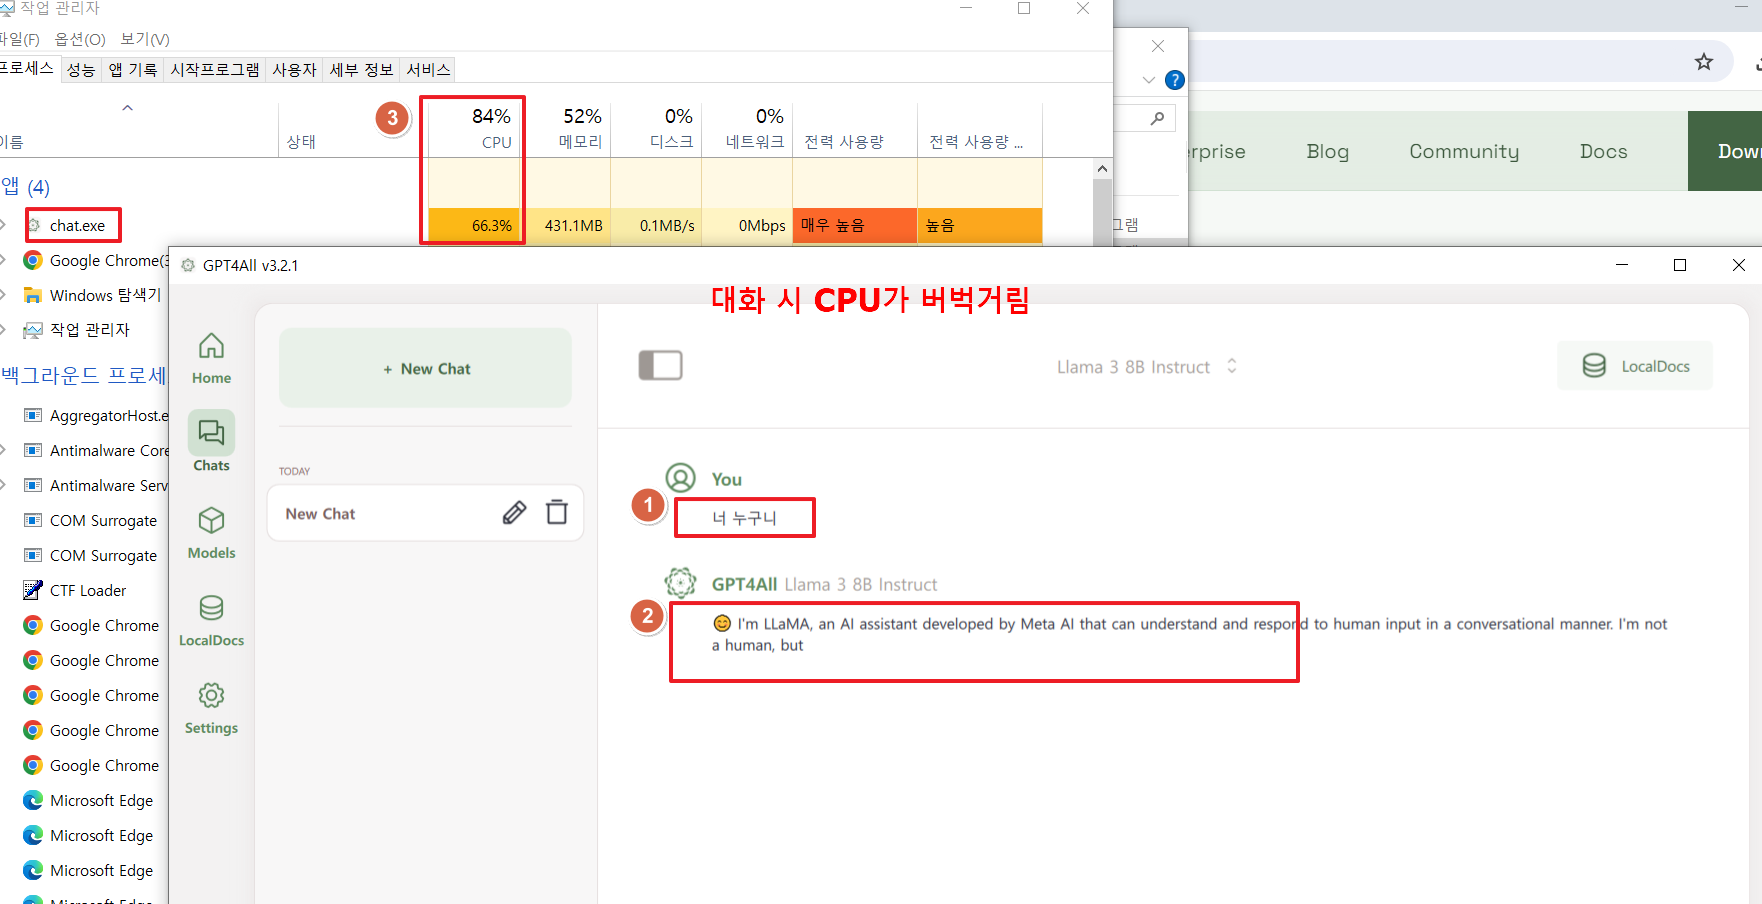
Task: Click the Google Chrome app row icon in Task Manager
Action: 33,260
